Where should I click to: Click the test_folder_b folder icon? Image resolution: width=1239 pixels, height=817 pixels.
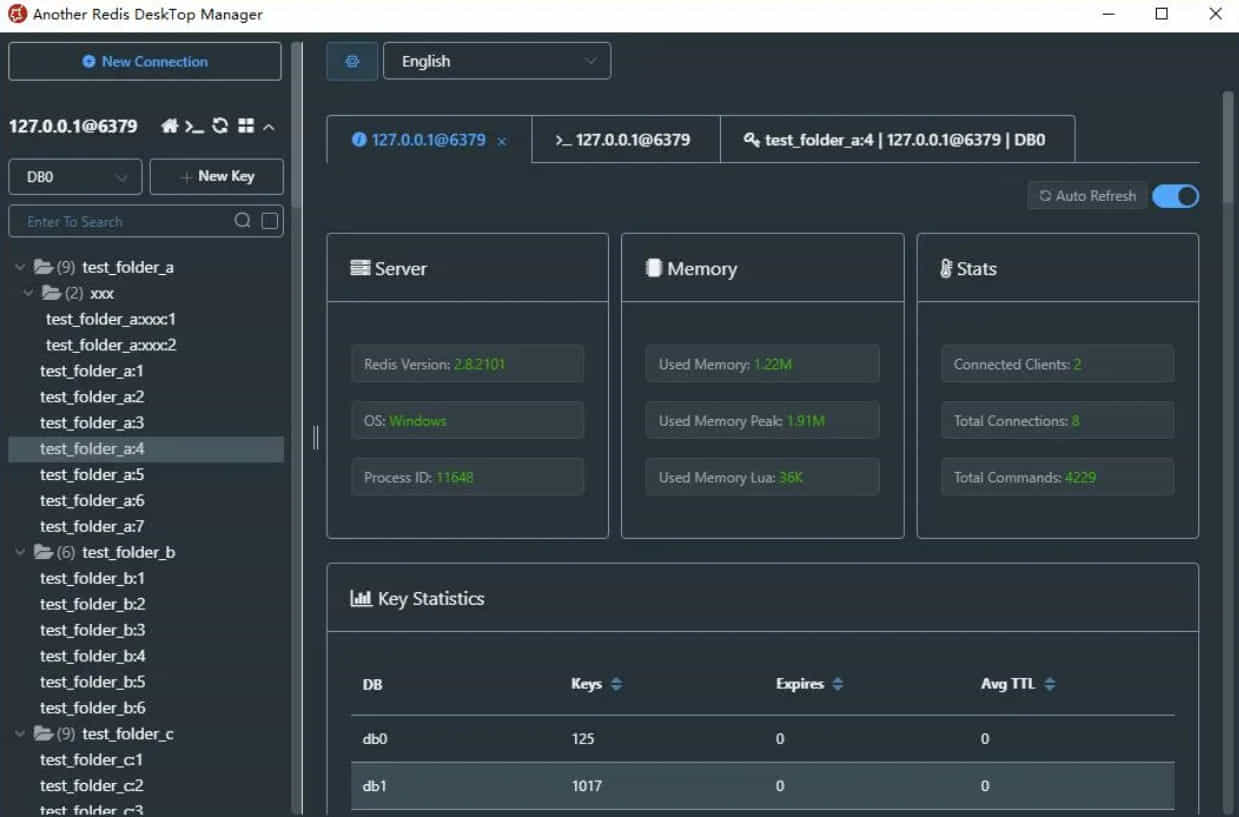[43, 552]
